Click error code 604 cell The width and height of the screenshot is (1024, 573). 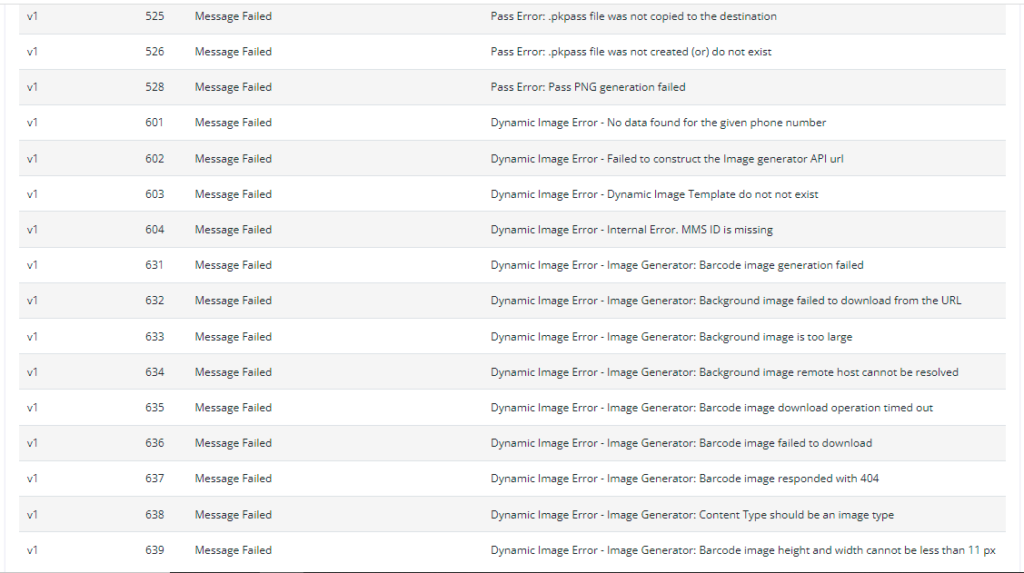[154, 230]
